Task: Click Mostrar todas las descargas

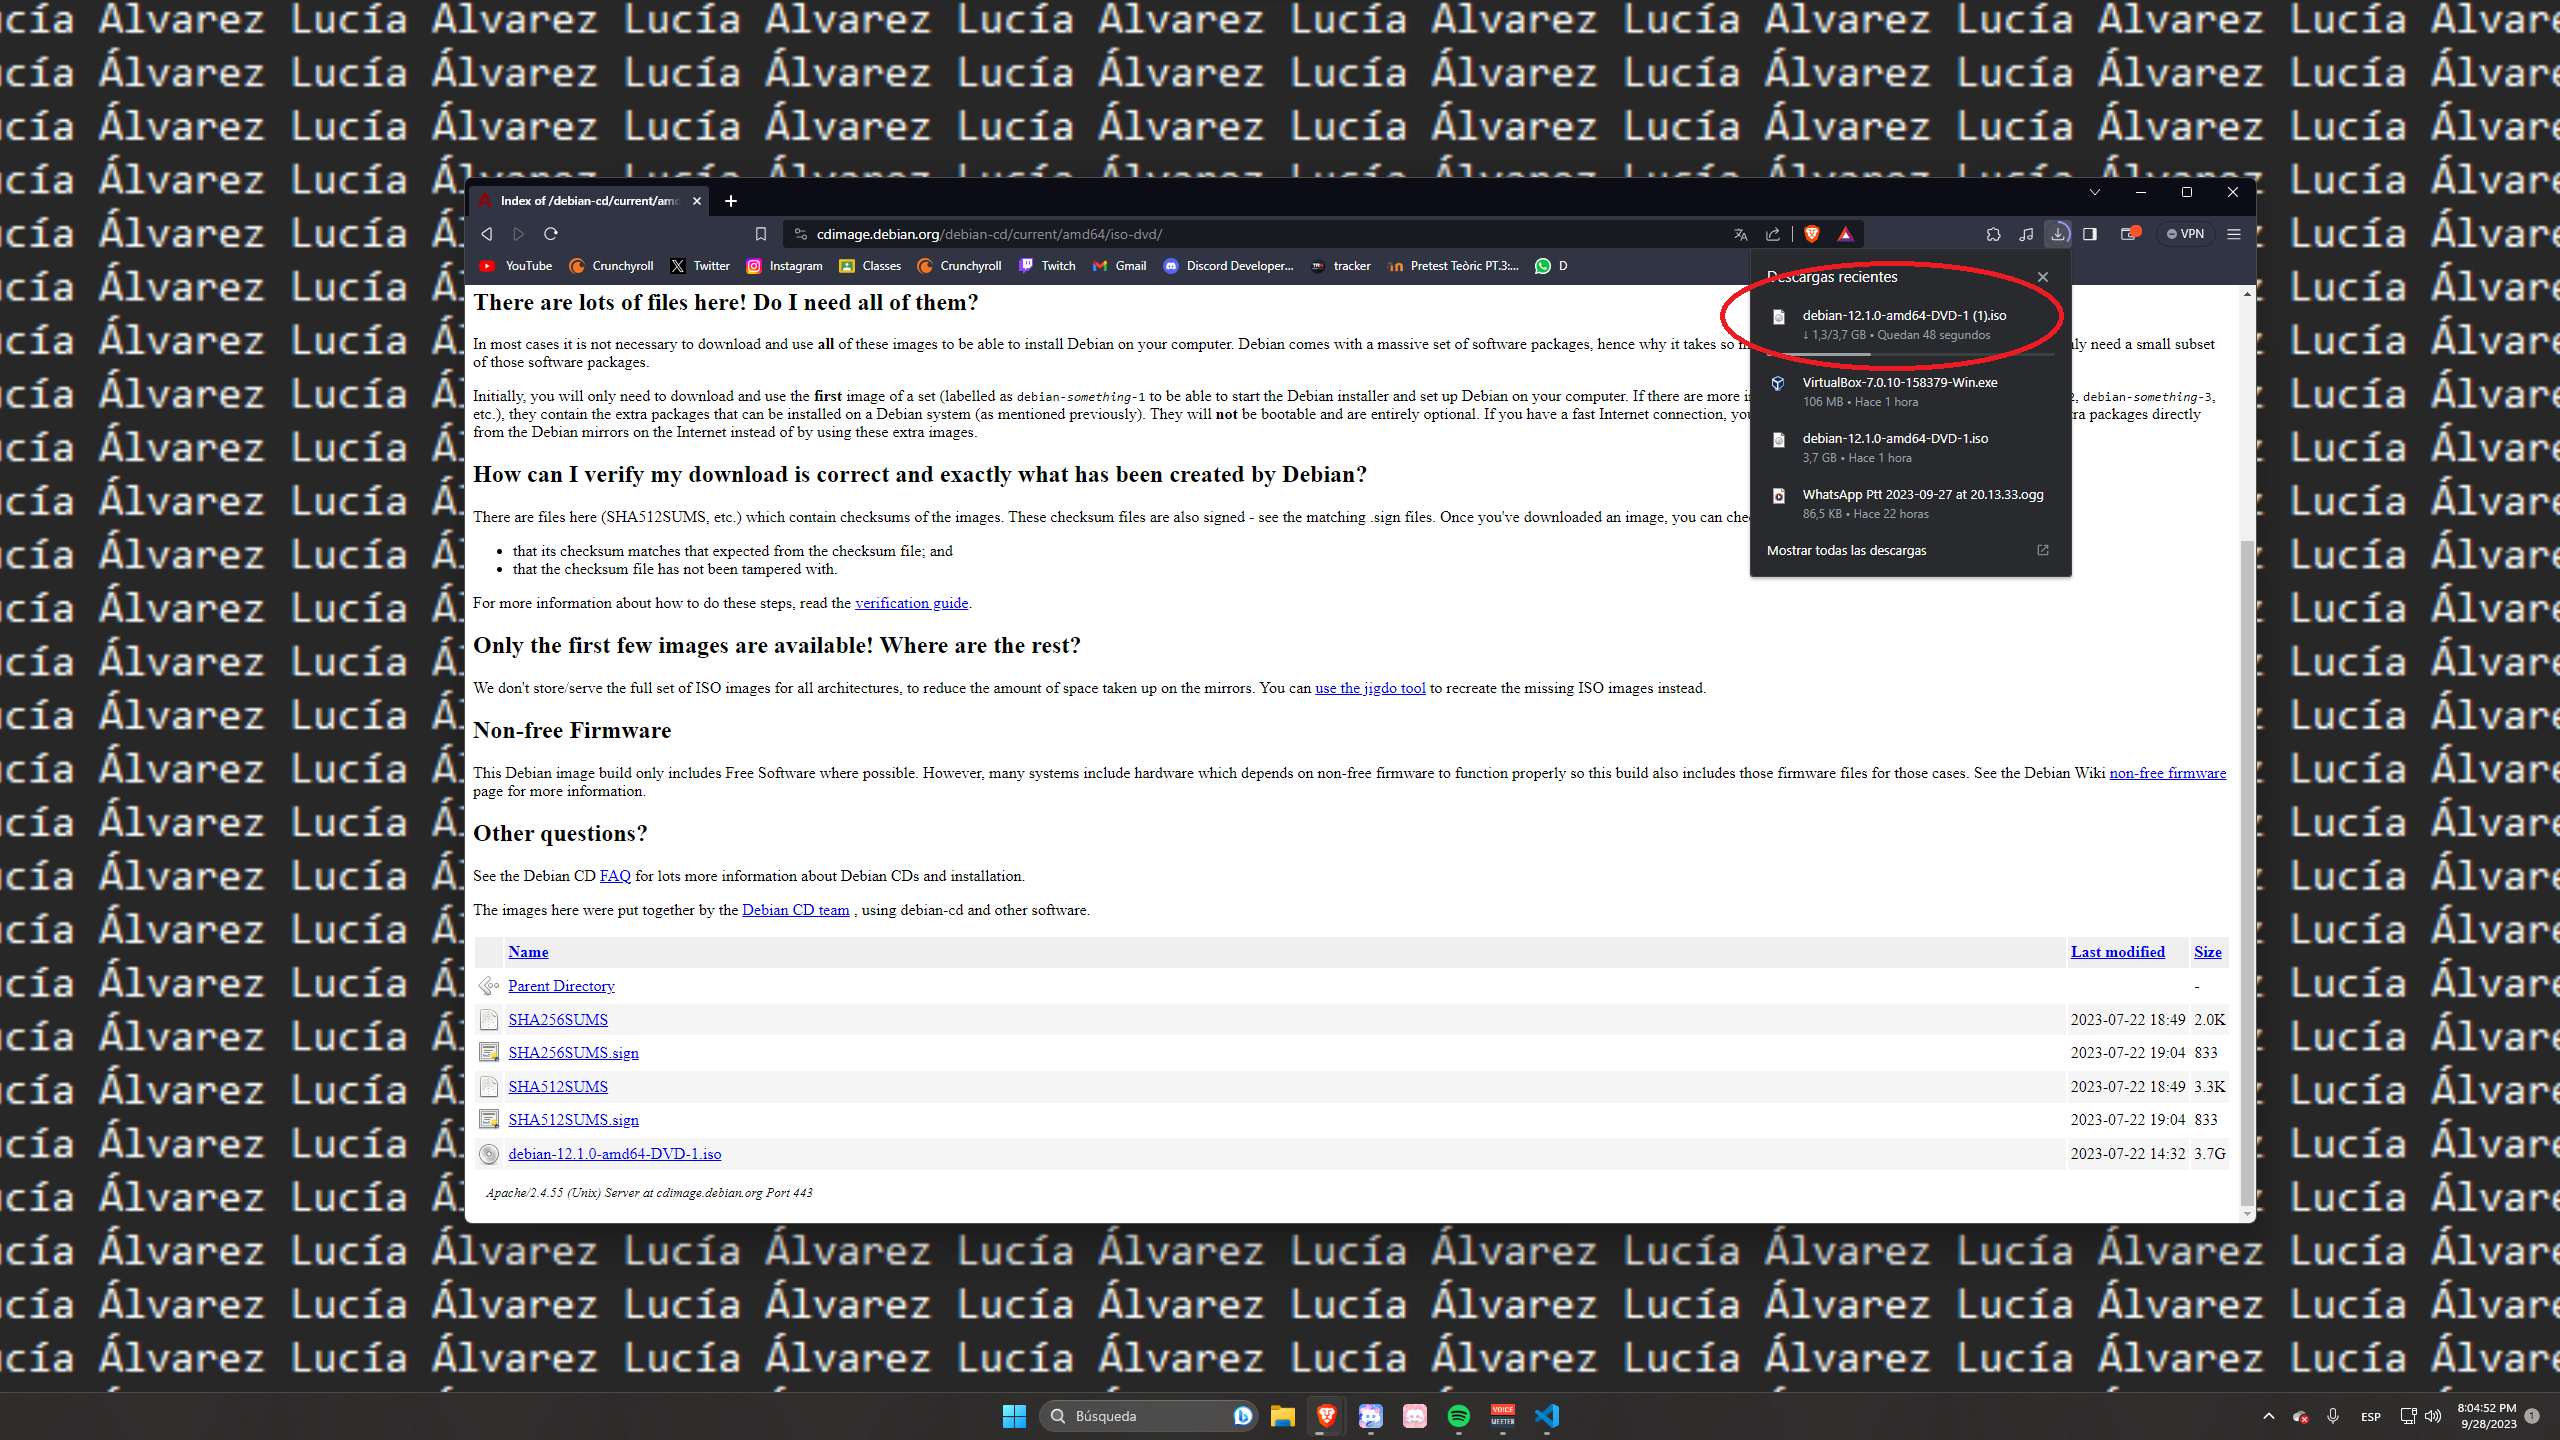Action: coord(1846,551)
